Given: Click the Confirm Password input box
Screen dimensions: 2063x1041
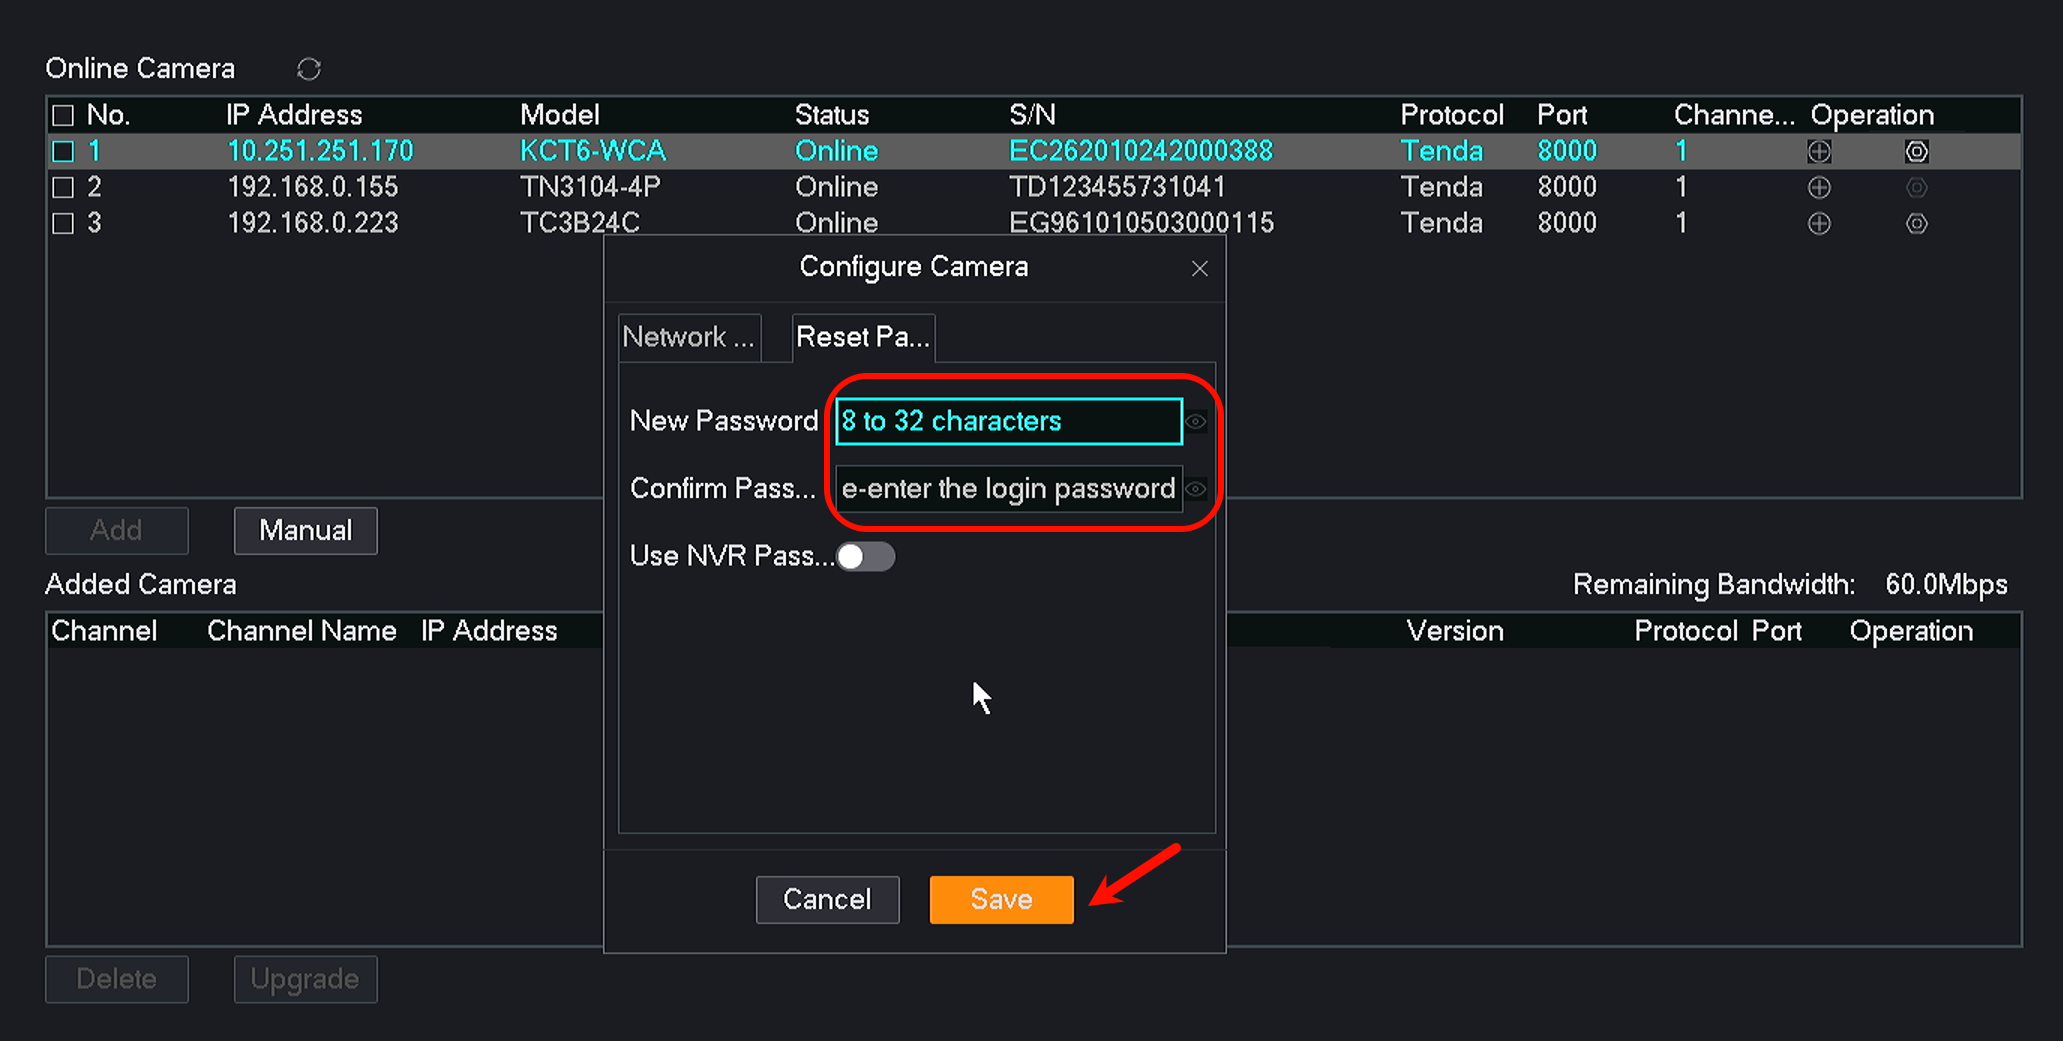Looking at the screenshot, I should [x=1008, y=489].
